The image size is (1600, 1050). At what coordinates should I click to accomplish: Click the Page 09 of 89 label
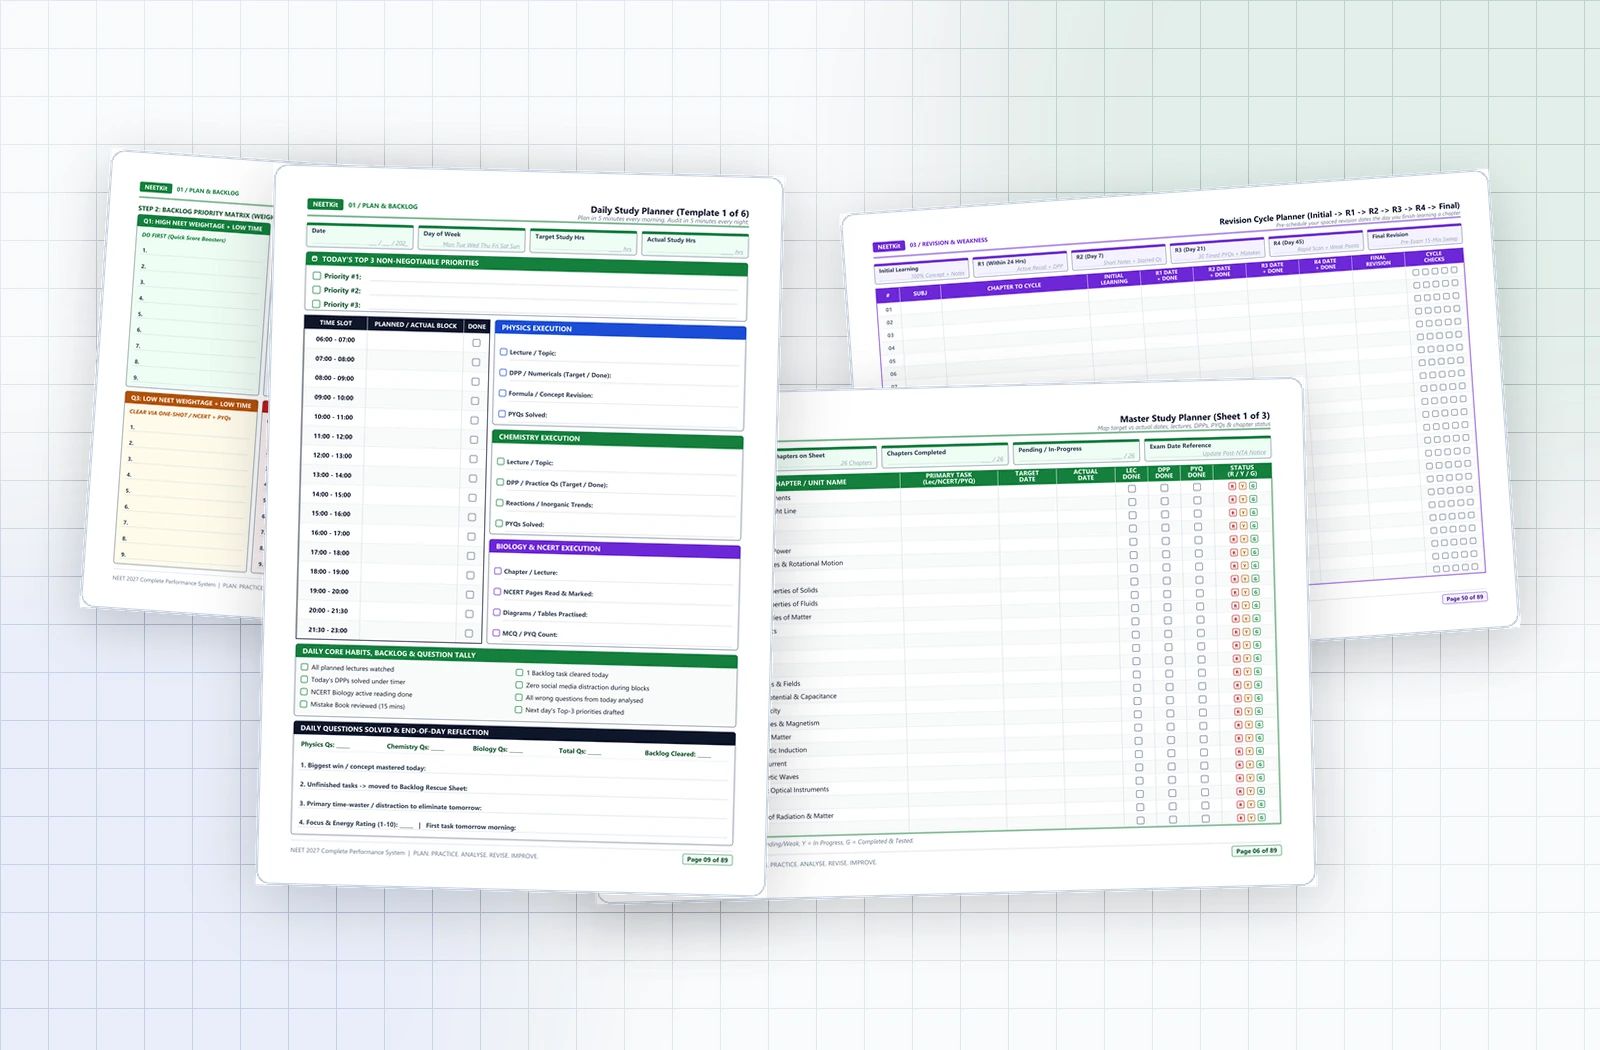pyautogui.click(x=707, y=859)
